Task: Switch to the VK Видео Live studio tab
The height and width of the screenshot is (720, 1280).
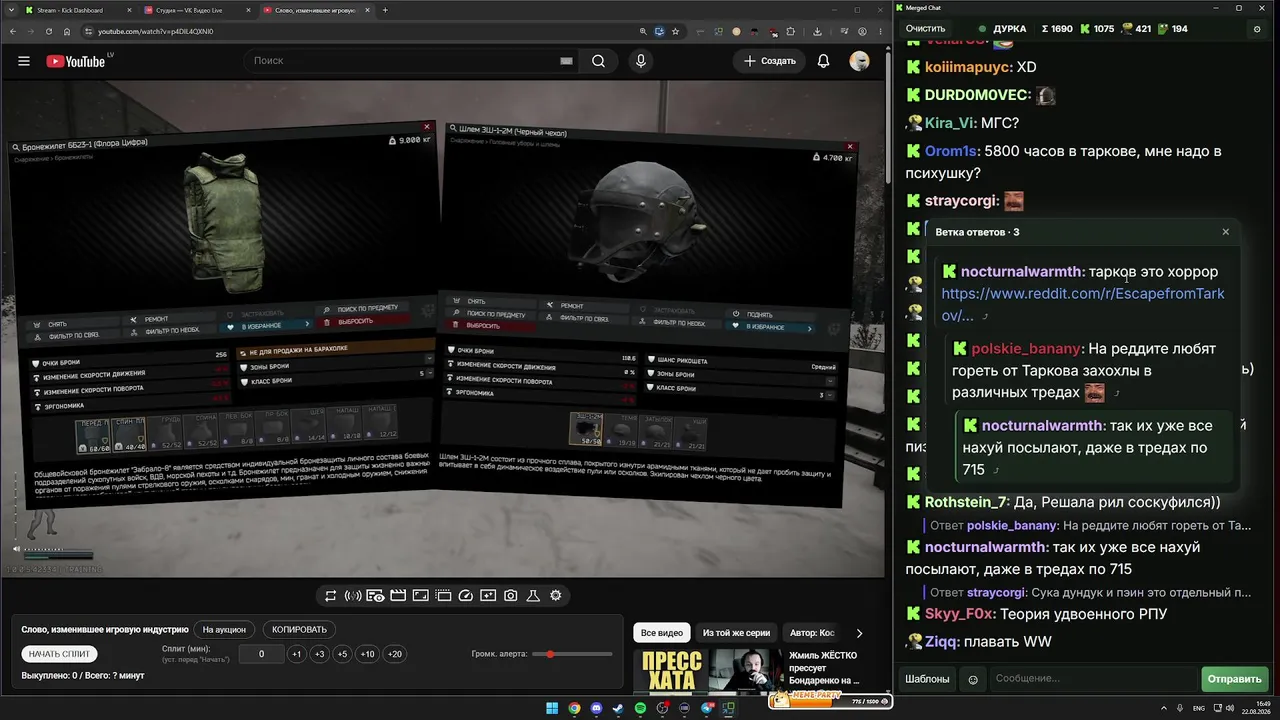Action: coord(198,10)
